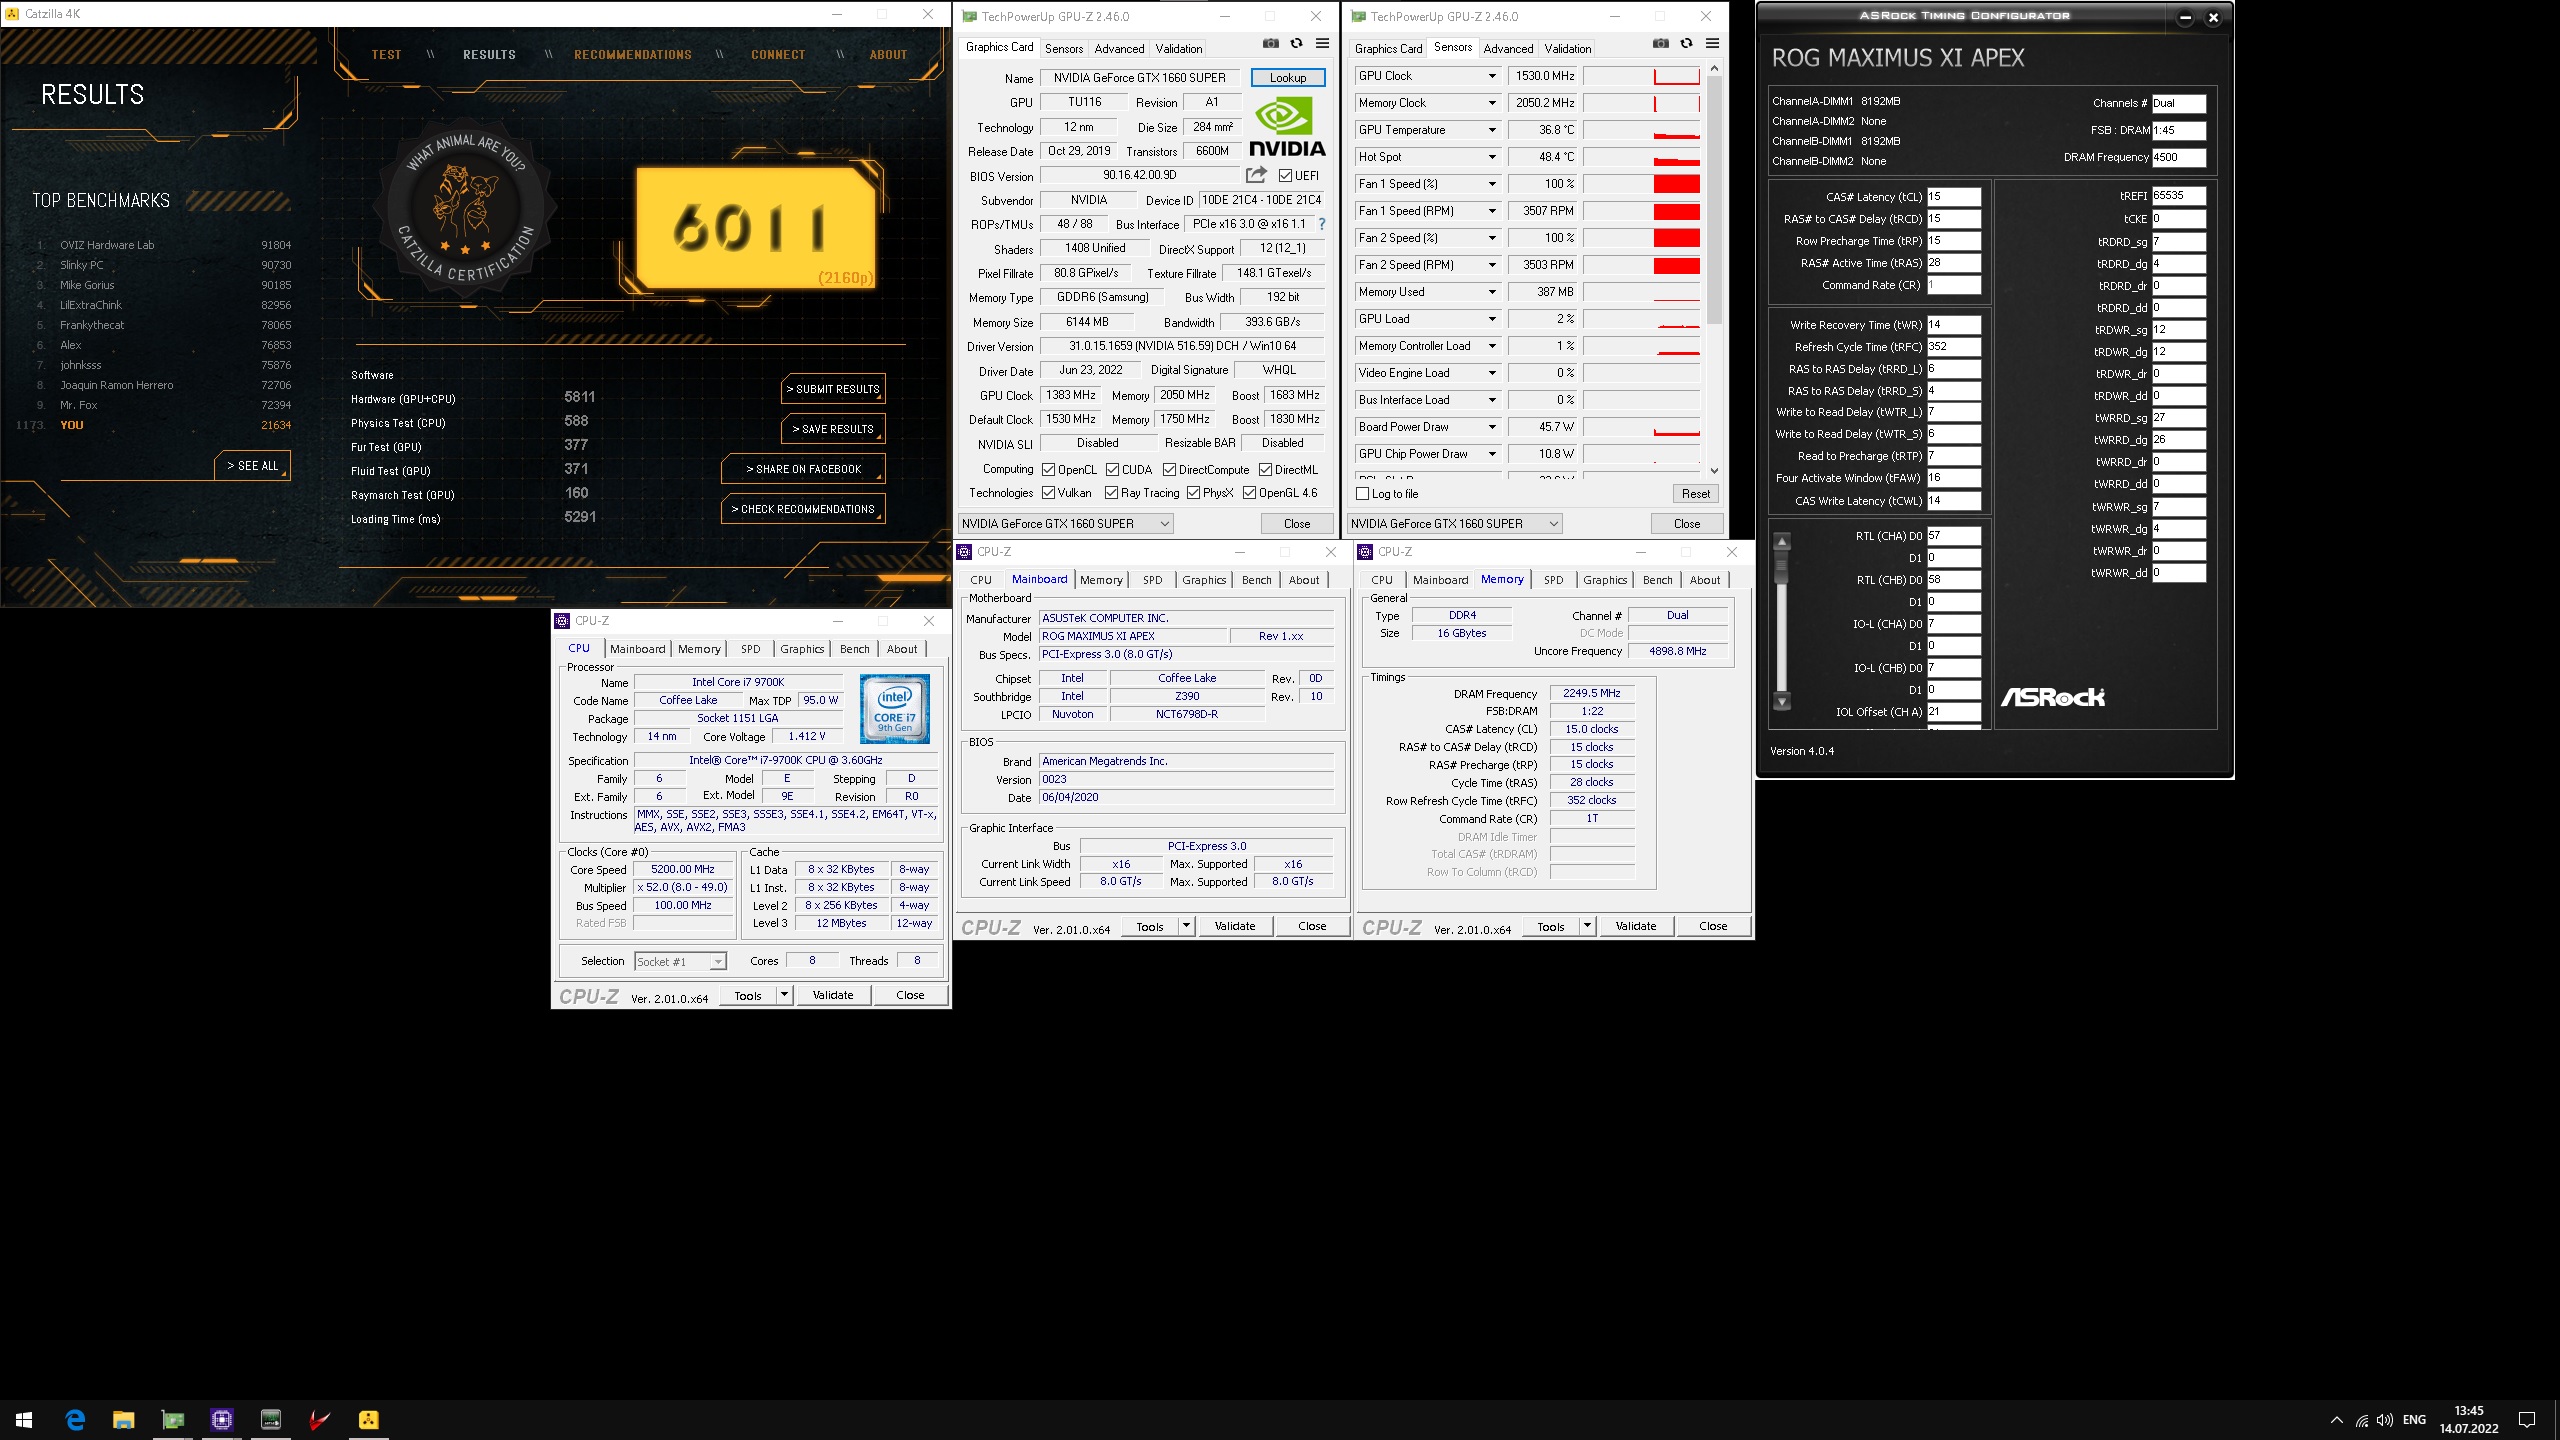This screenshot has width=2560, height=1440.
Task: Click camera screenshot icon in GPU-Z Sensors window
Action: (1660, 44)
